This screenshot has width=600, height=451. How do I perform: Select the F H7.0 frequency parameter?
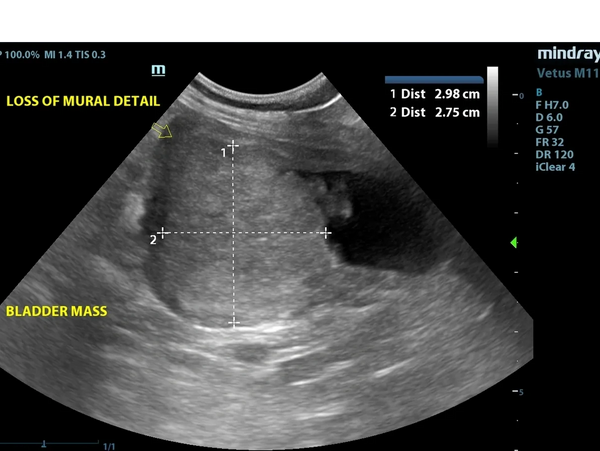[x=553, y=104]
